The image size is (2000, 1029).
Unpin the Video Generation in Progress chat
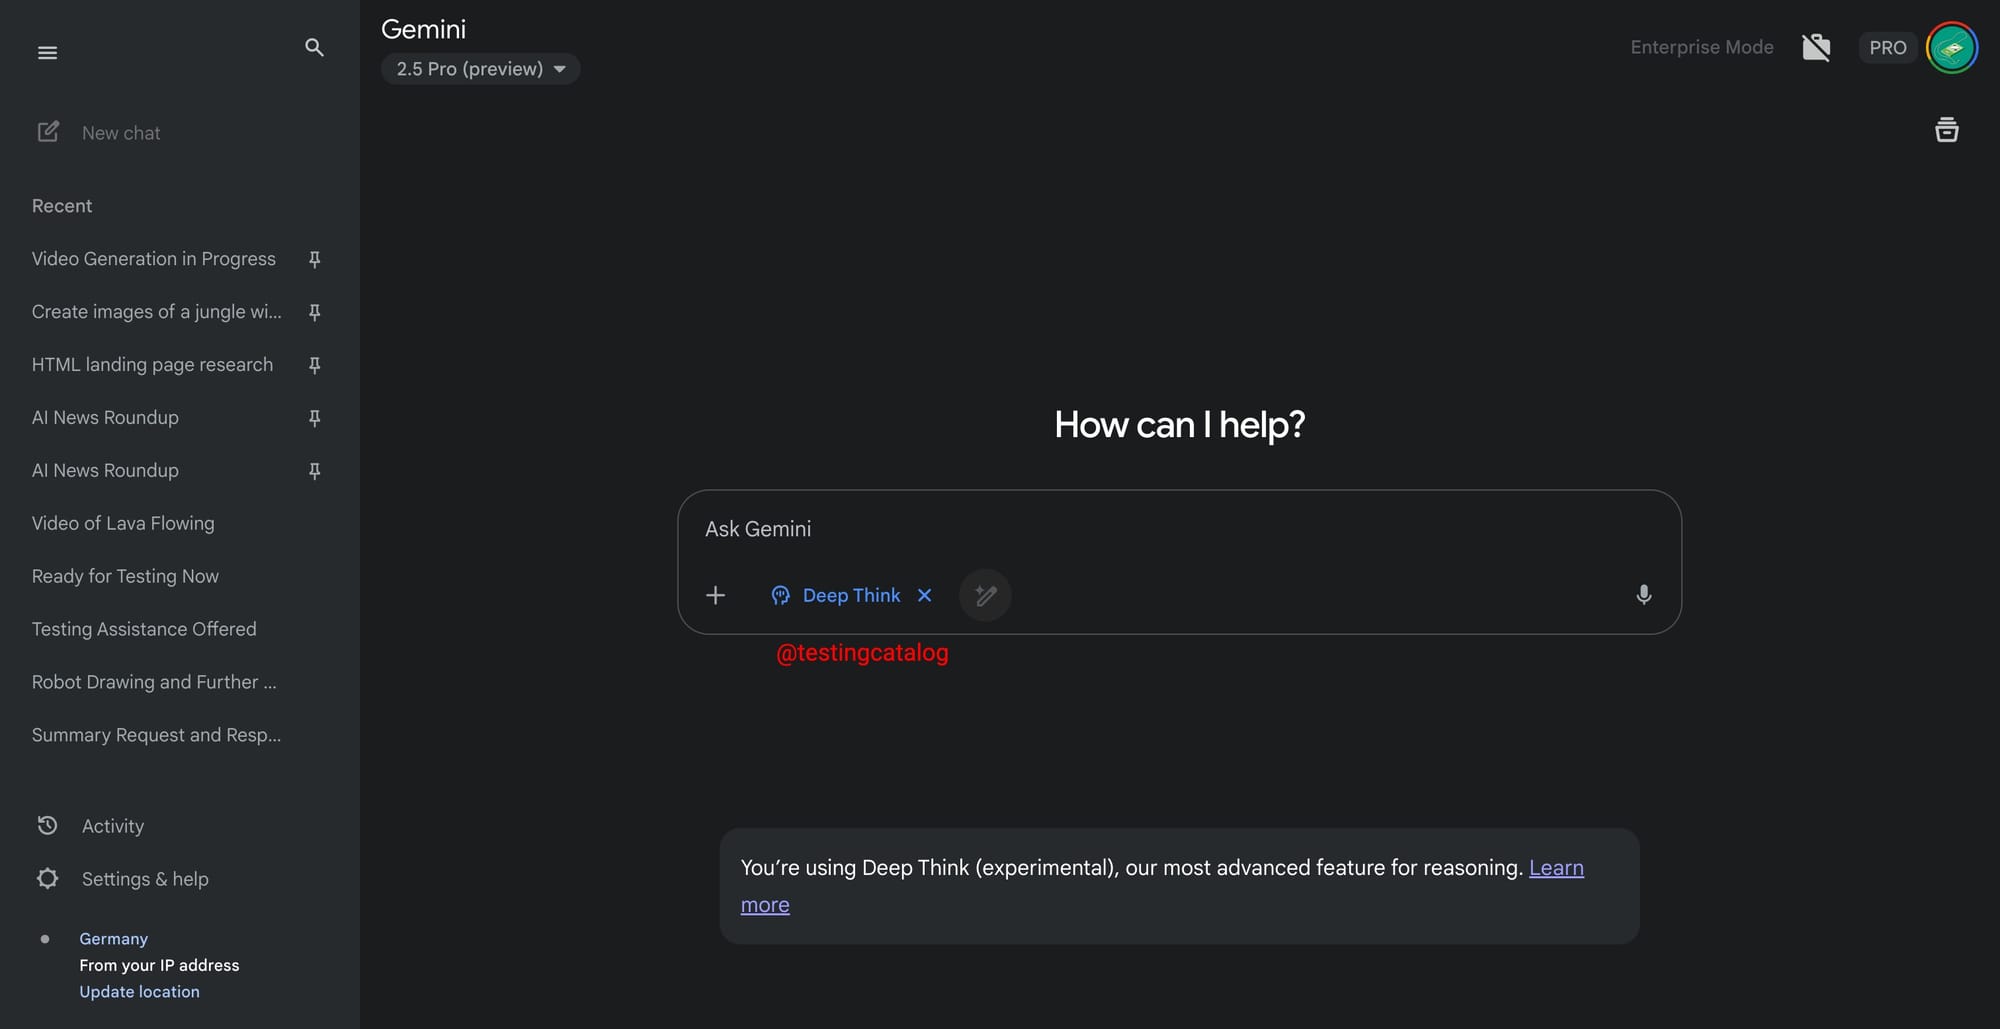[x=314, y=259]
